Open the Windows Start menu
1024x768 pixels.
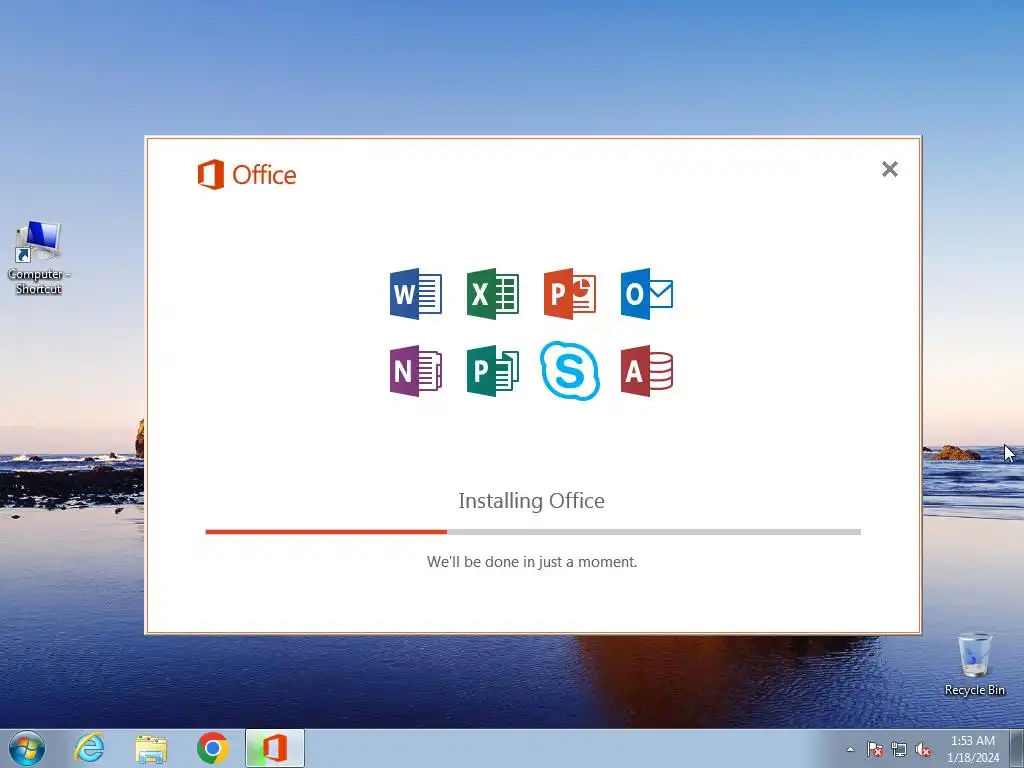coord(27,748)
